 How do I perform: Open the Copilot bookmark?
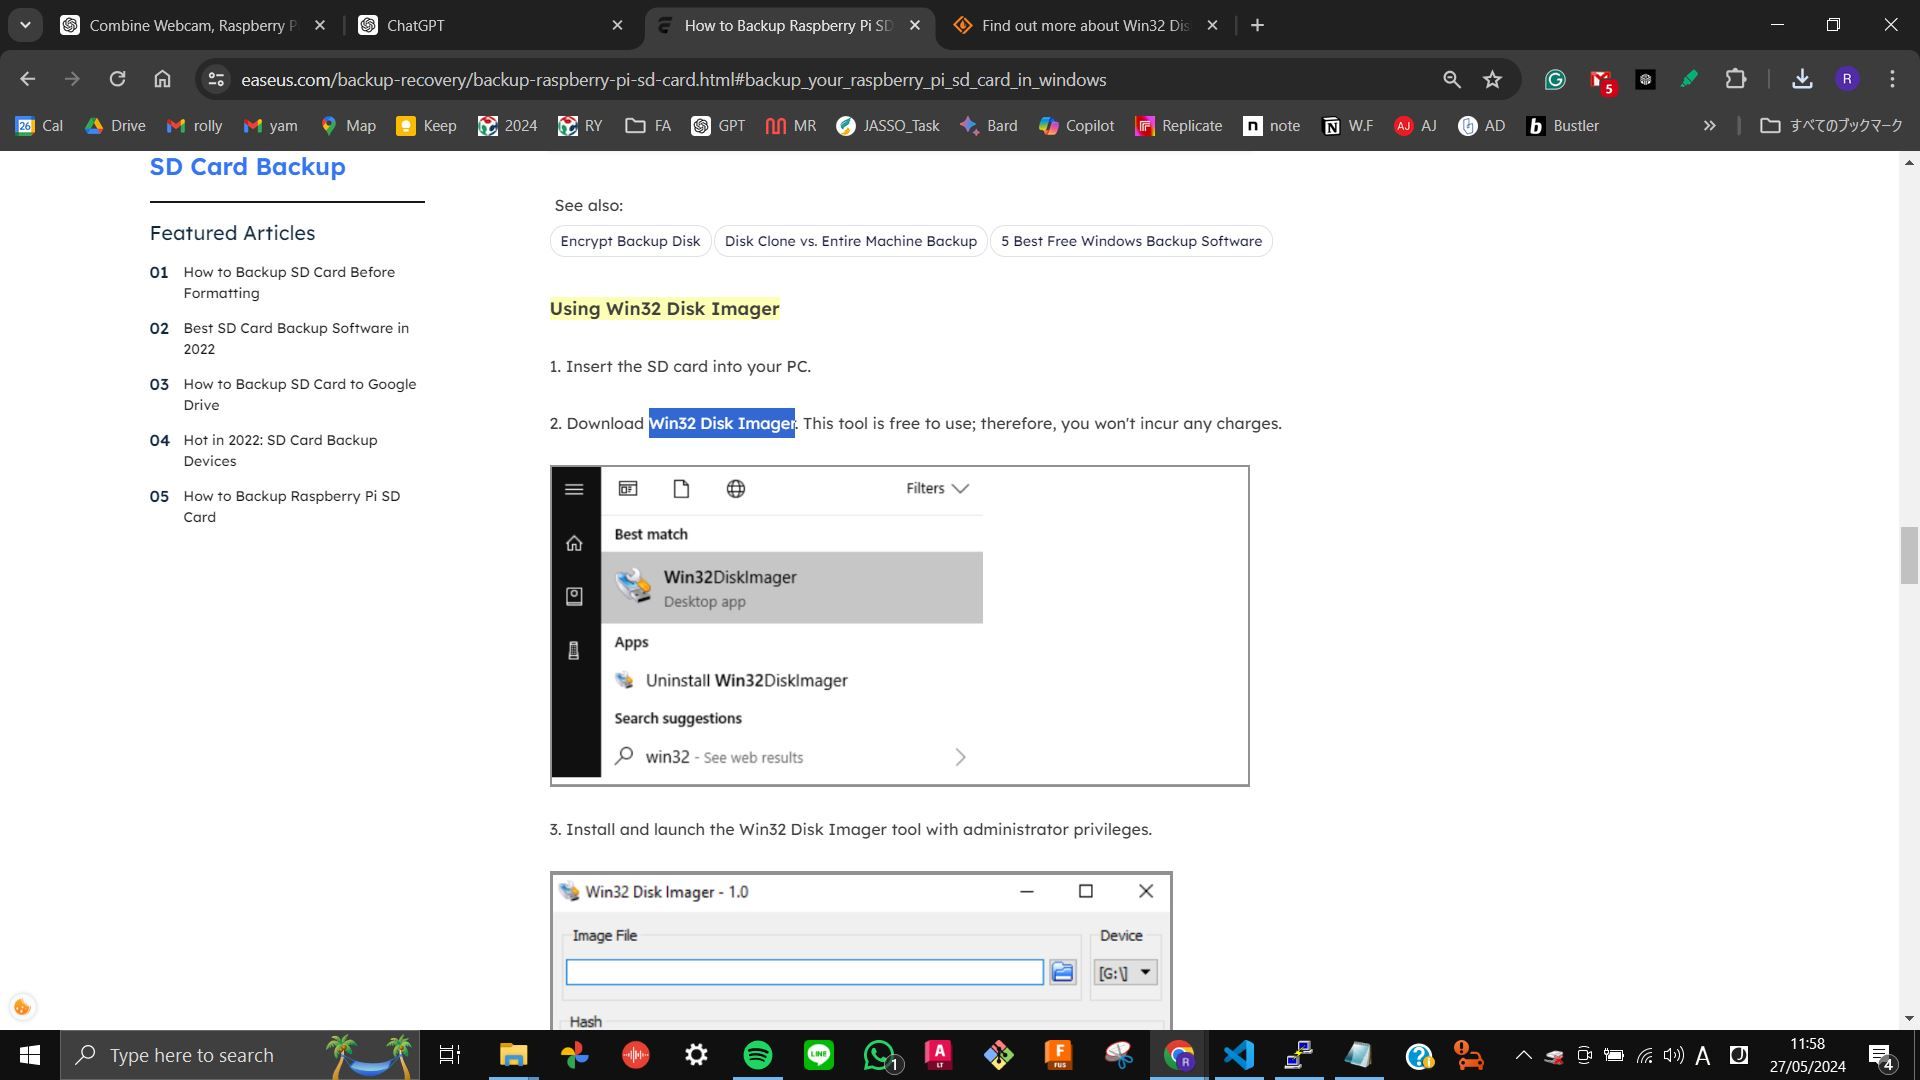1076,125
